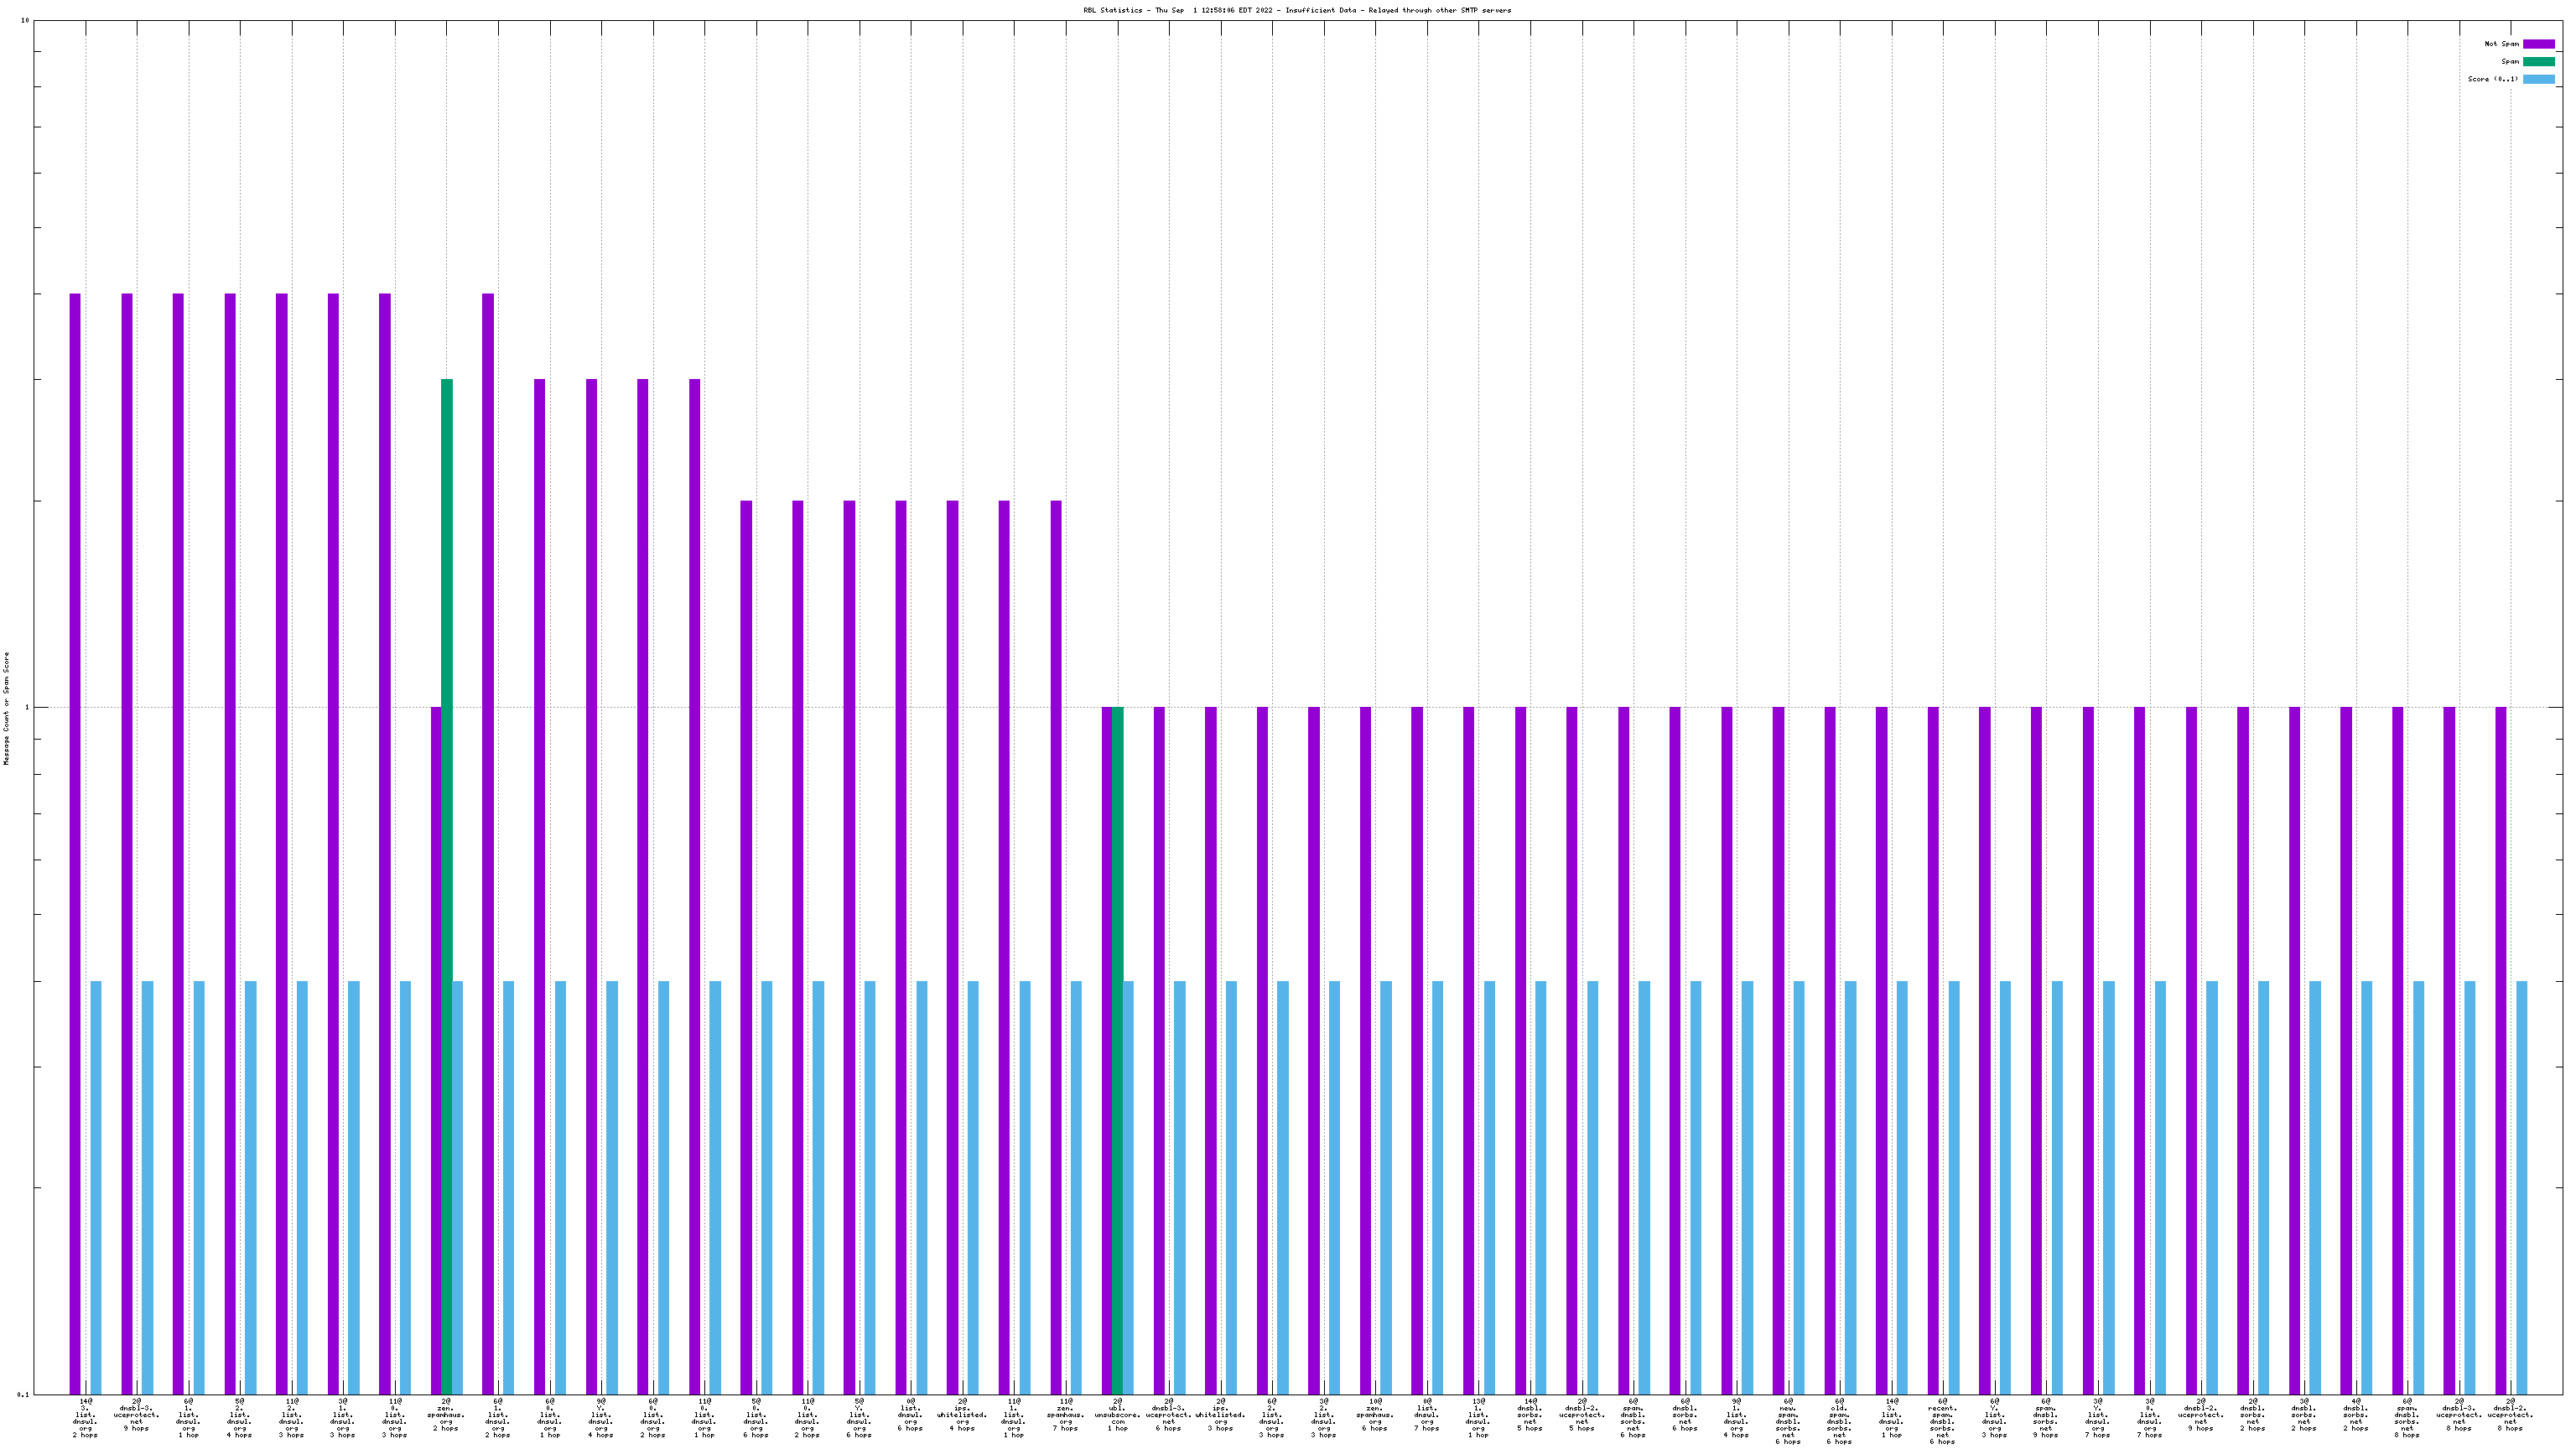2576x1449 pixels.
Task: Click the tall green Spam bar for zen.spamhaus.org 2 hops
Action: pos(447,887)
